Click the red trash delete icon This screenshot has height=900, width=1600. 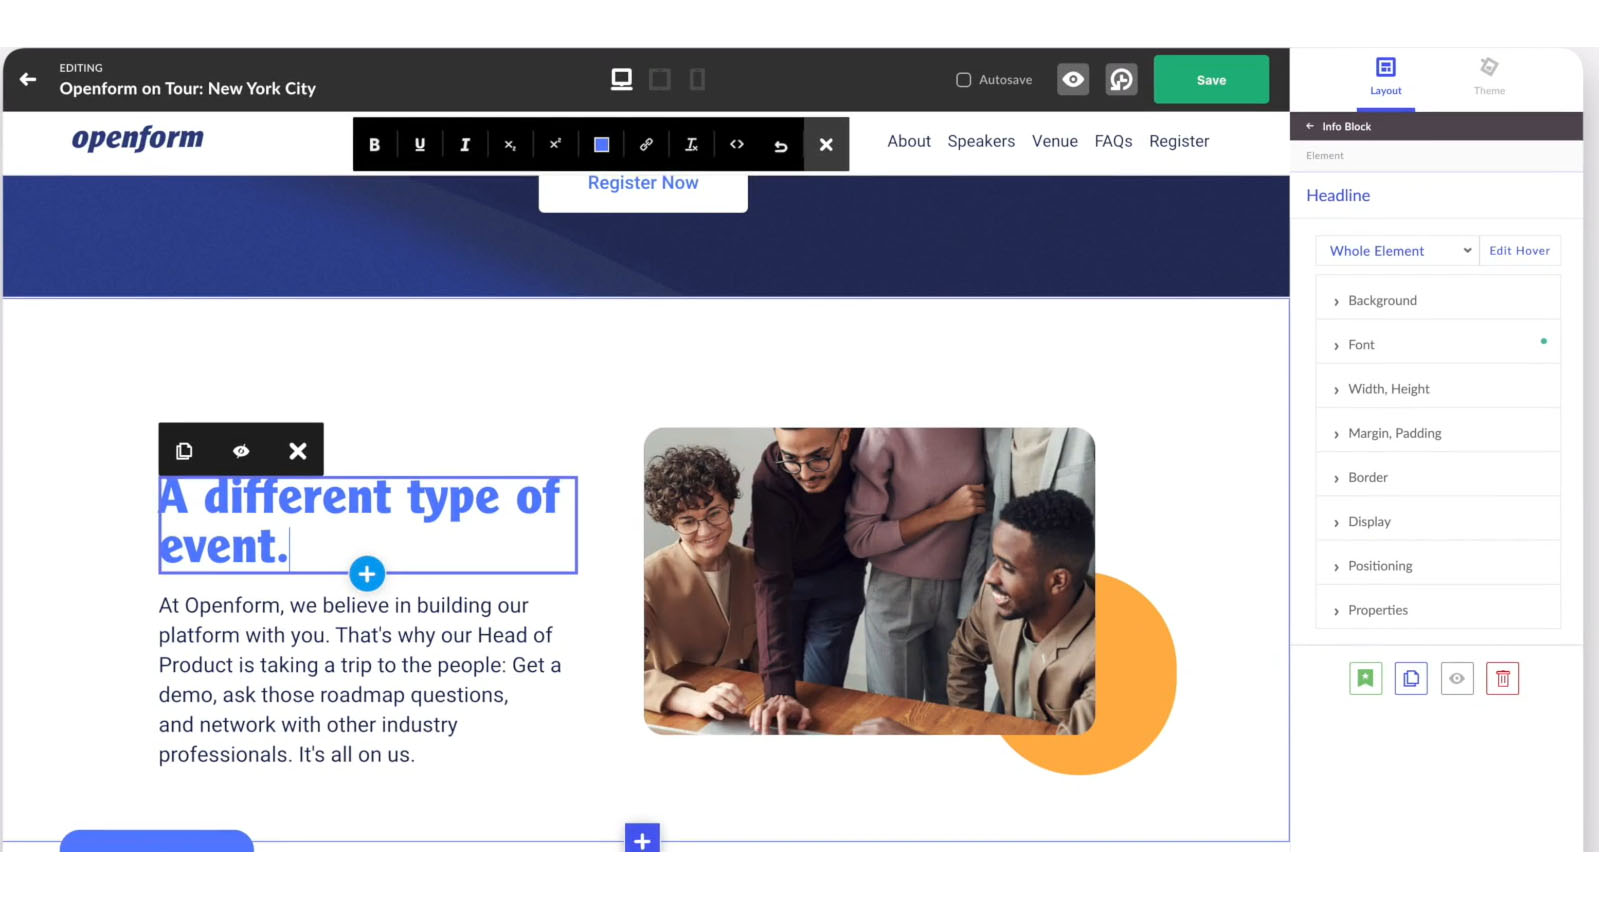pyautogui.click(x=1502, y=678)
